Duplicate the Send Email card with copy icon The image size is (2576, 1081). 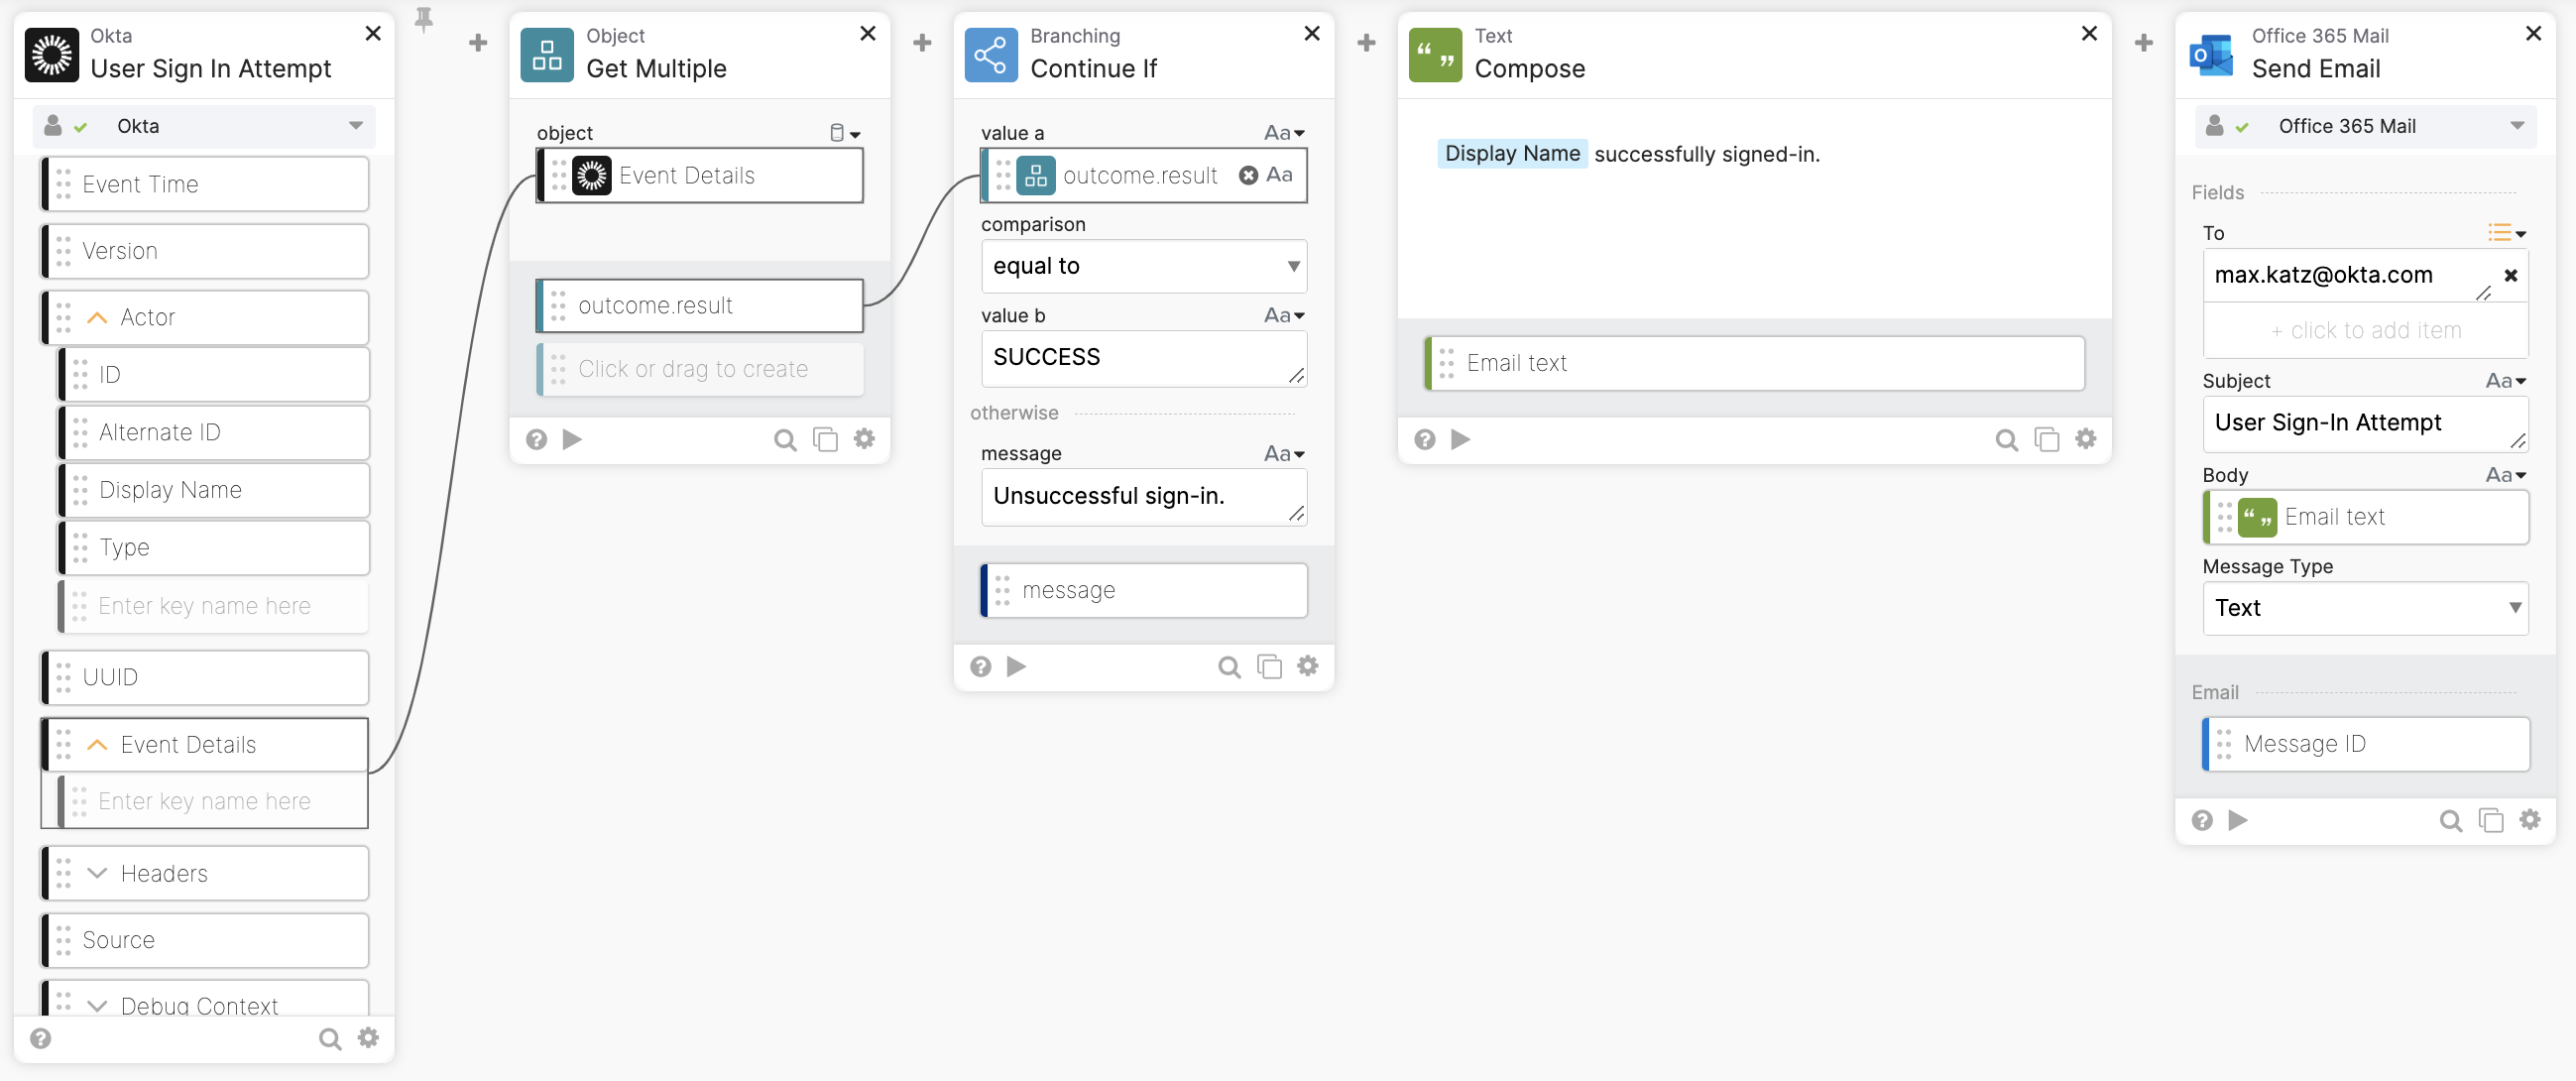pyautogui.click(x=2490, y=820)
